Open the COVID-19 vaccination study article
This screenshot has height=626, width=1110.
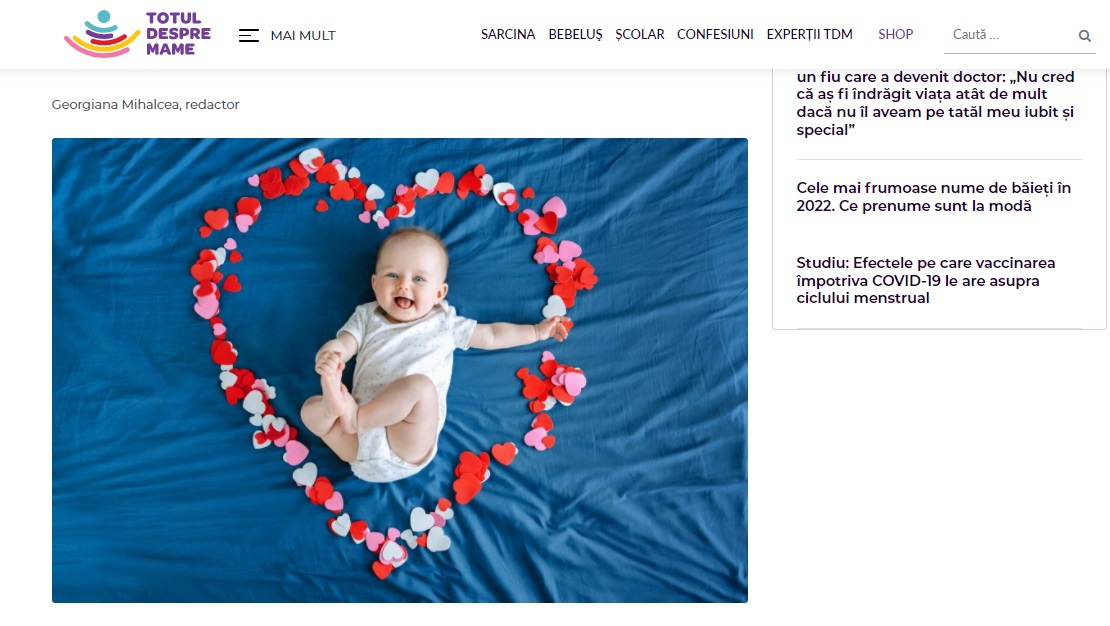925,280
